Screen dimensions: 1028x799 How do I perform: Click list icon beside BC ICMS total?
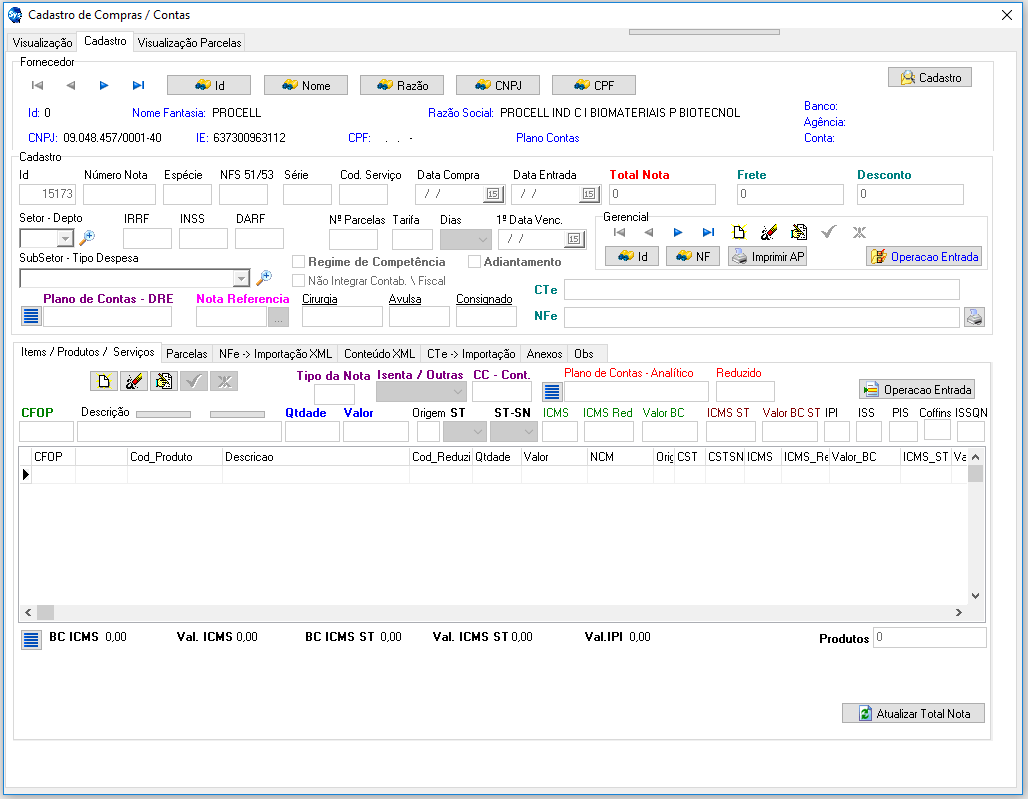(31, 640)
